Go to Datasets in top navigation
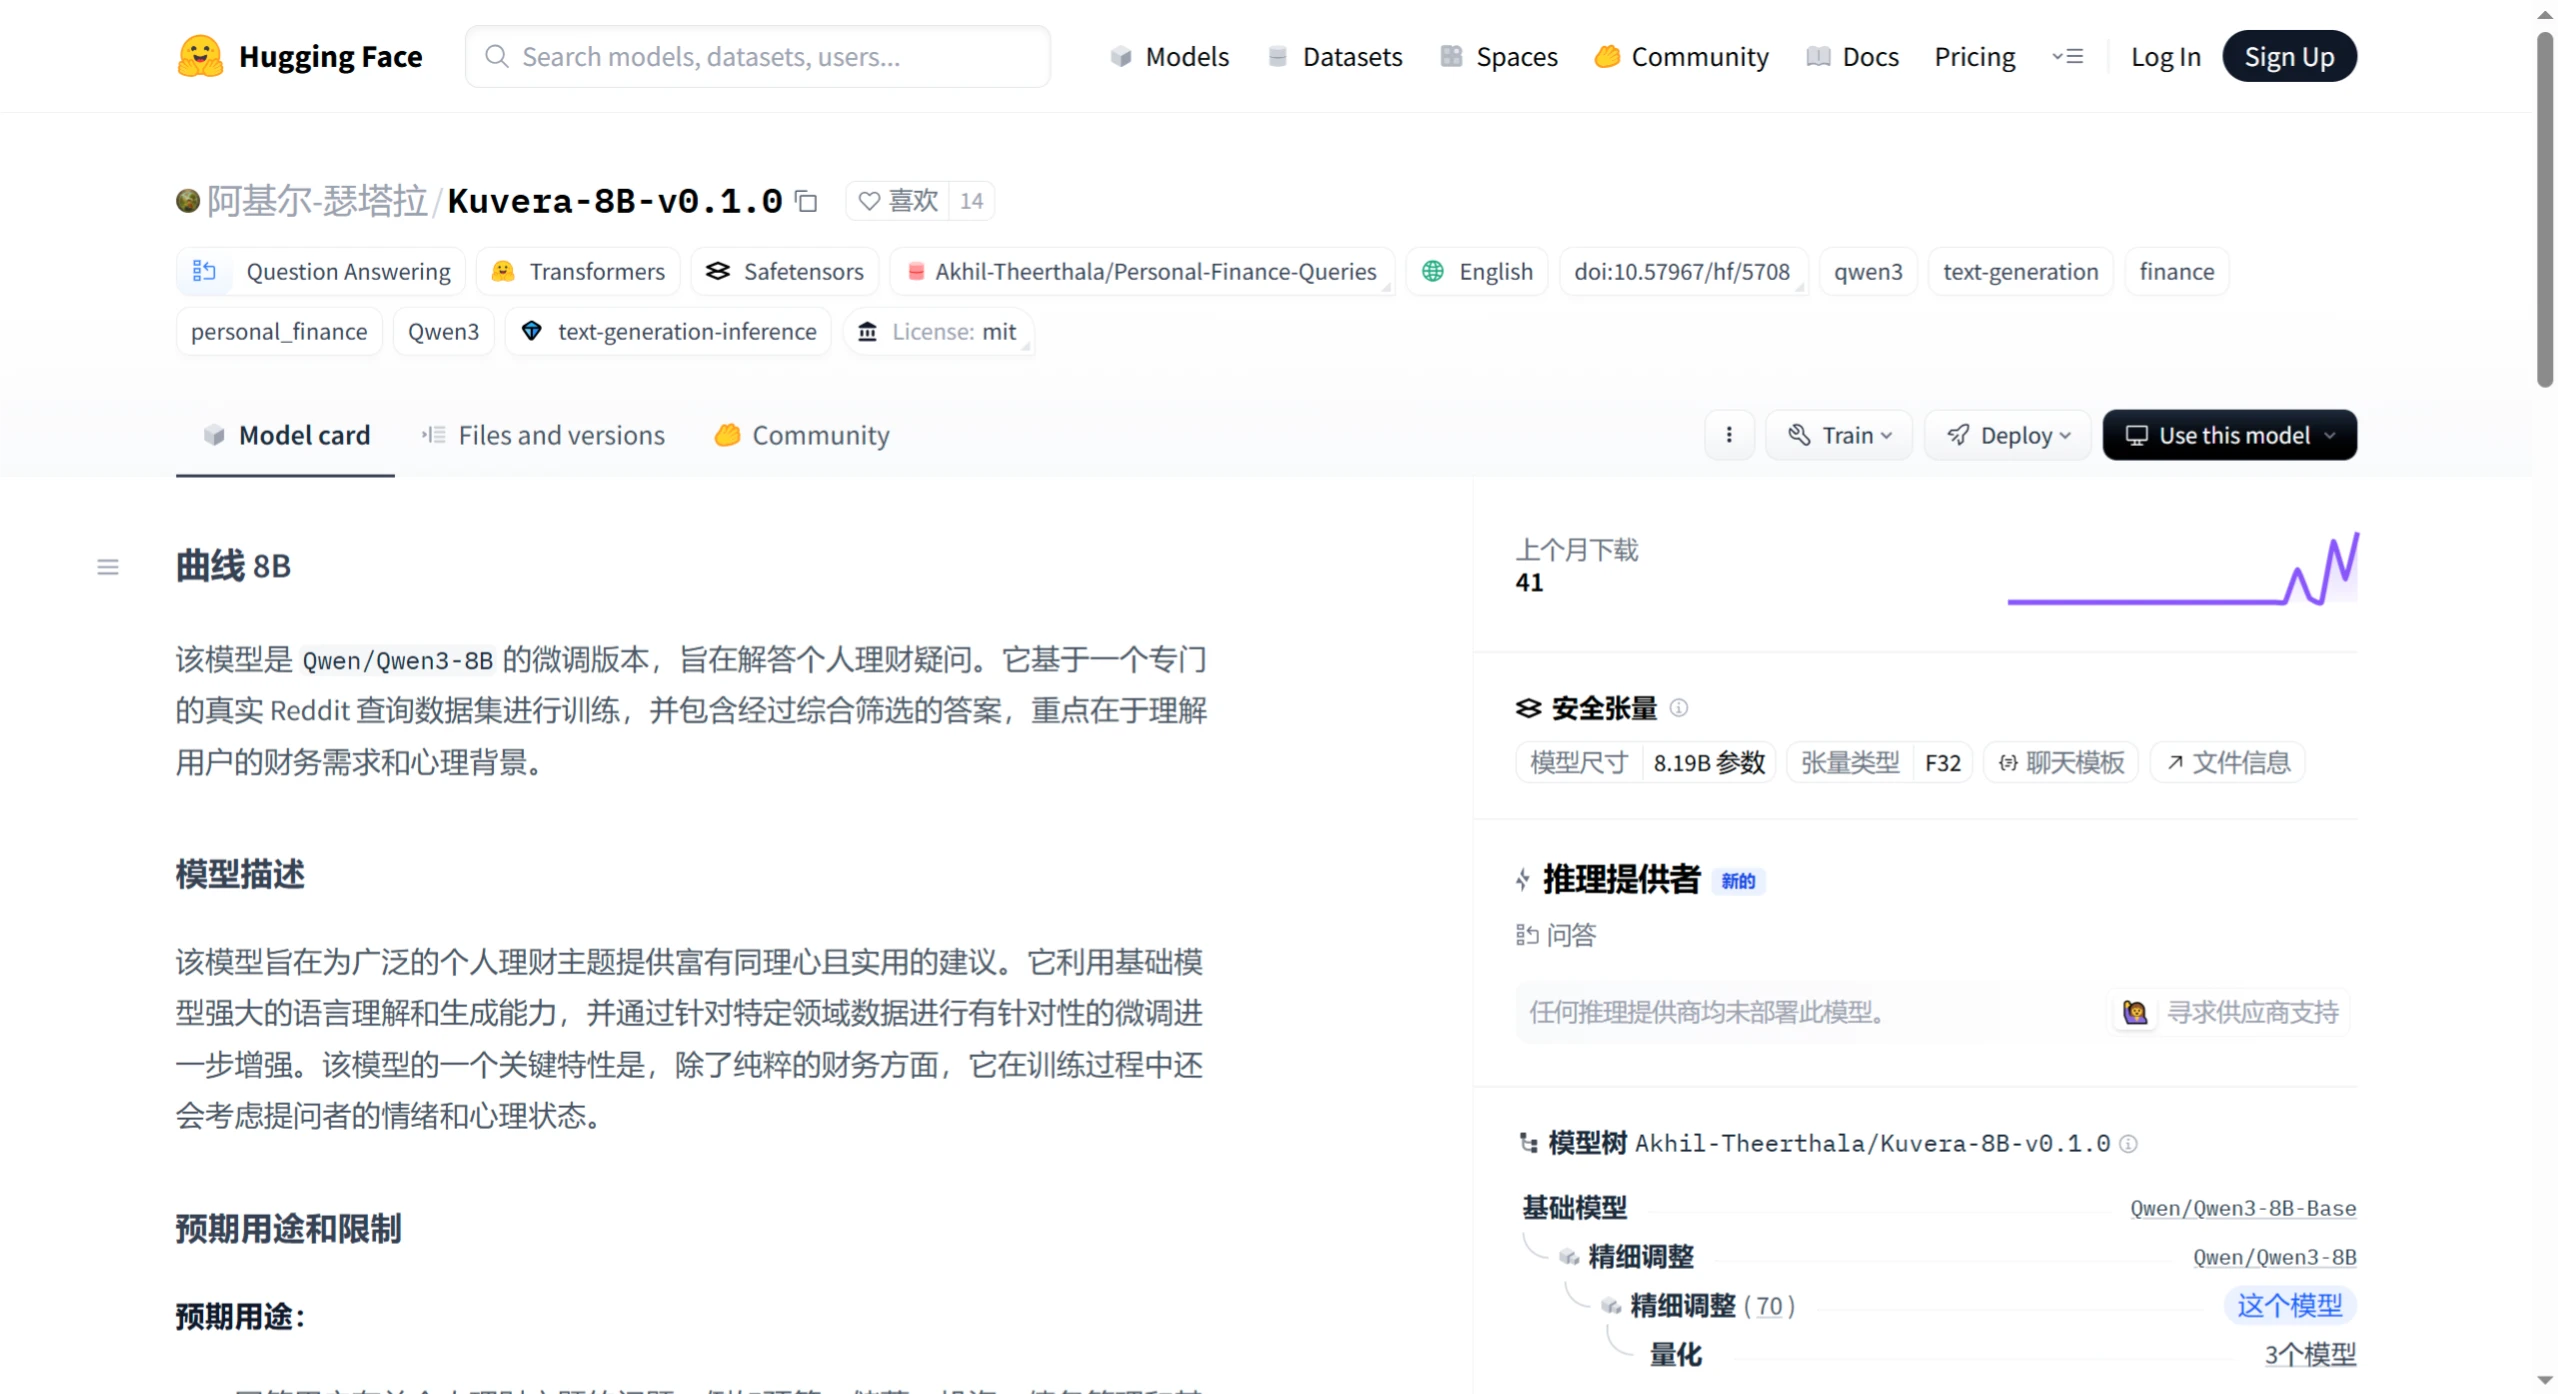The height and width of the screenshot is (1394, 2558). 1334,56
